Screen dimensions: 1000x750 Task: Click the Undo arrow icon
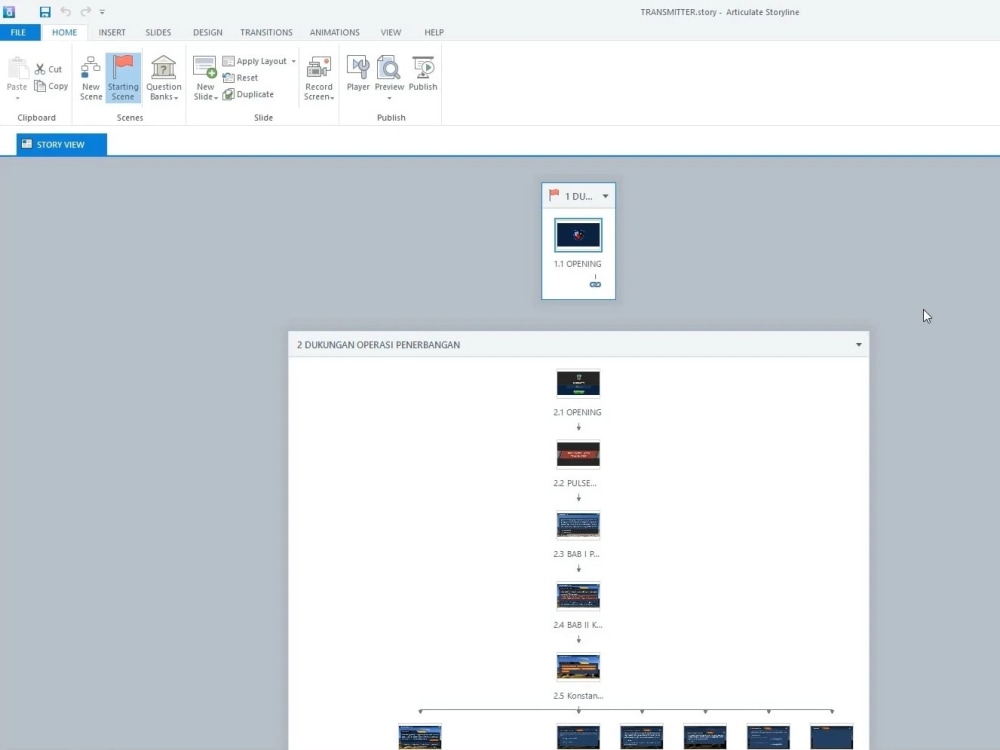66,11
